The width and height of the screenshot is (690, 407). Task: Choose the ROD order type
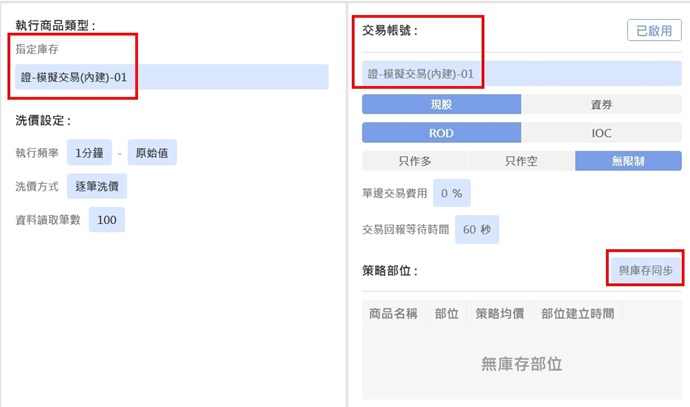[x=441, y=133]
